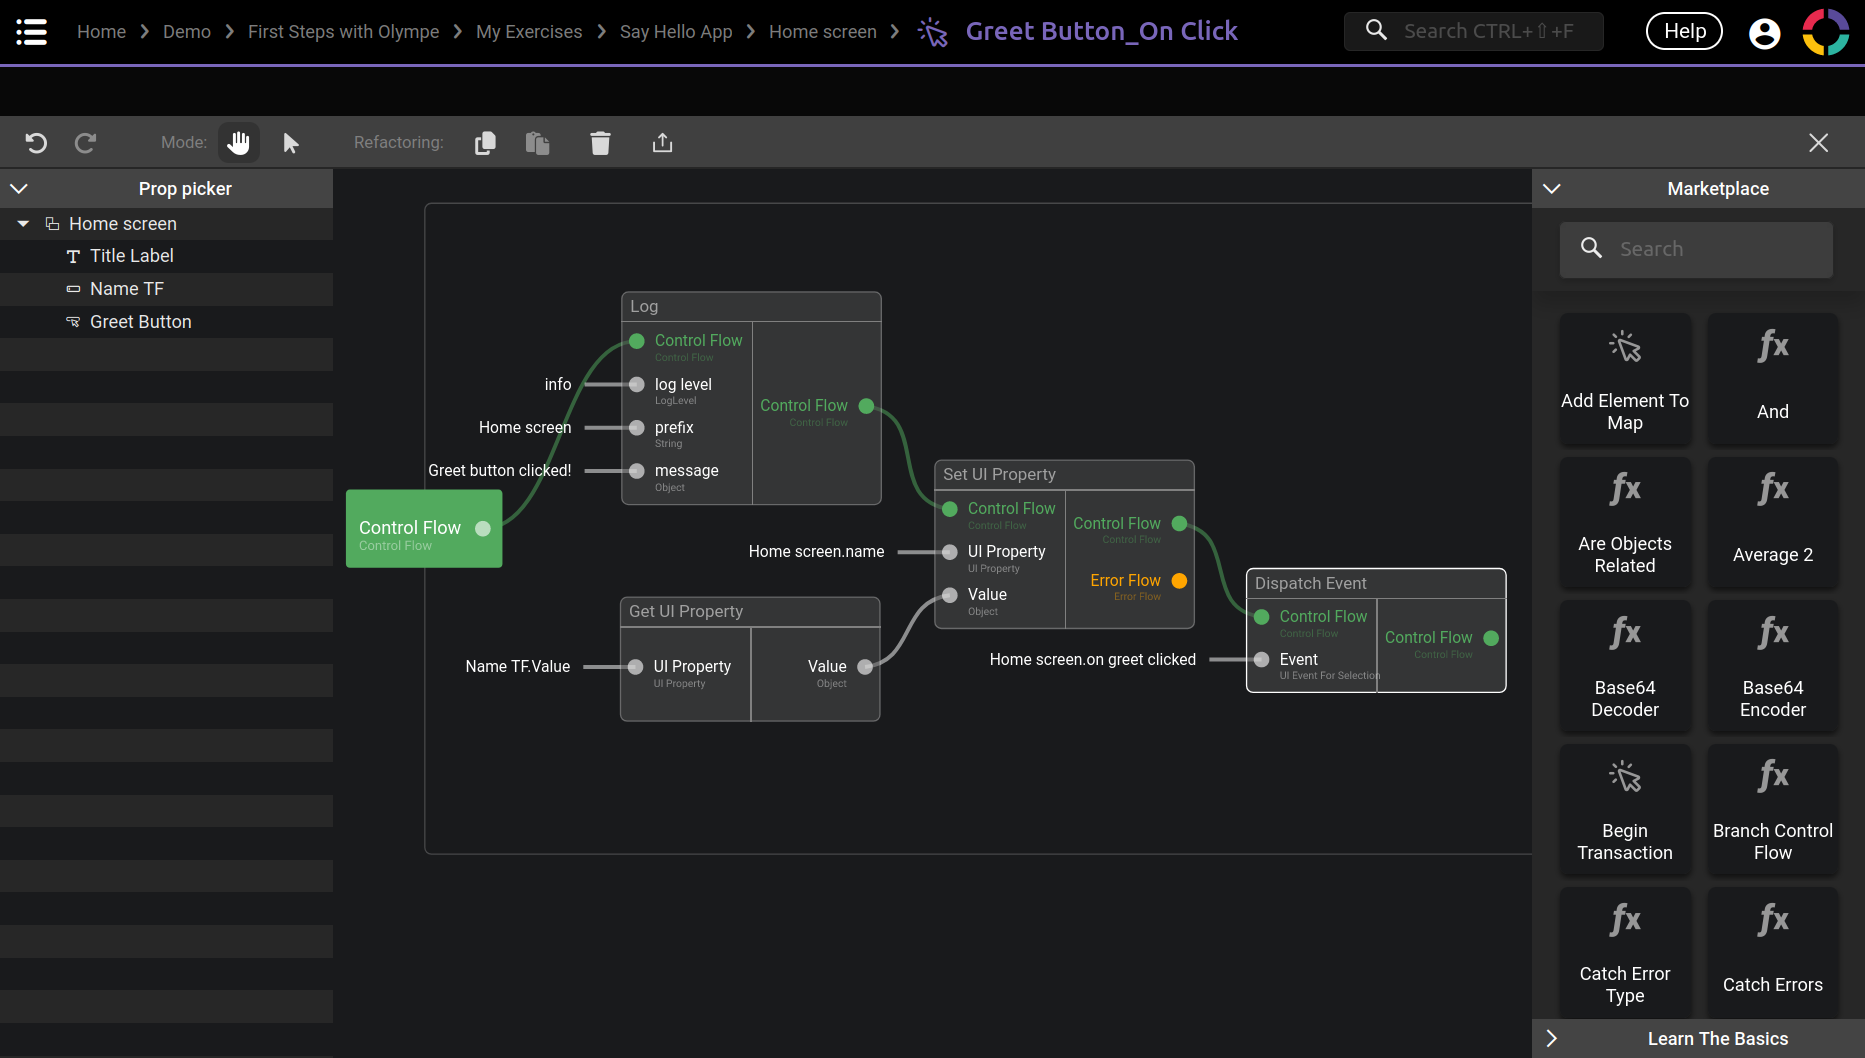Open the hamburger main menu

tap(32, 32)
